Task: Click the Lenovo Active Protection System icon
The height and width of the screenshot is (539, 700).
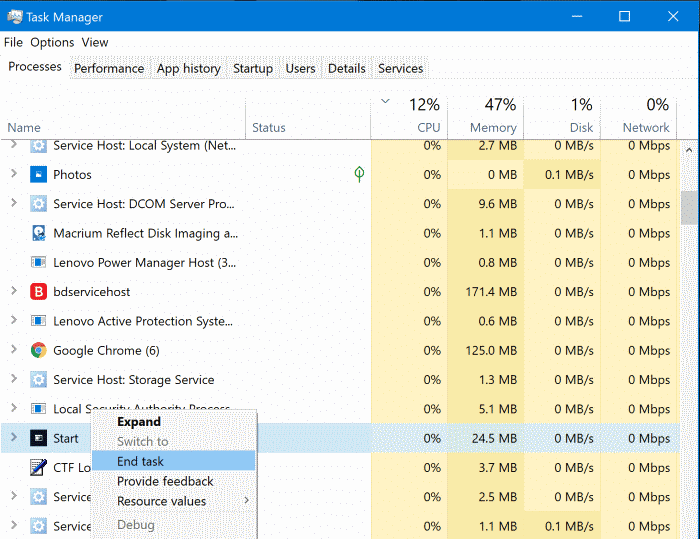Action: click(38, 321)
